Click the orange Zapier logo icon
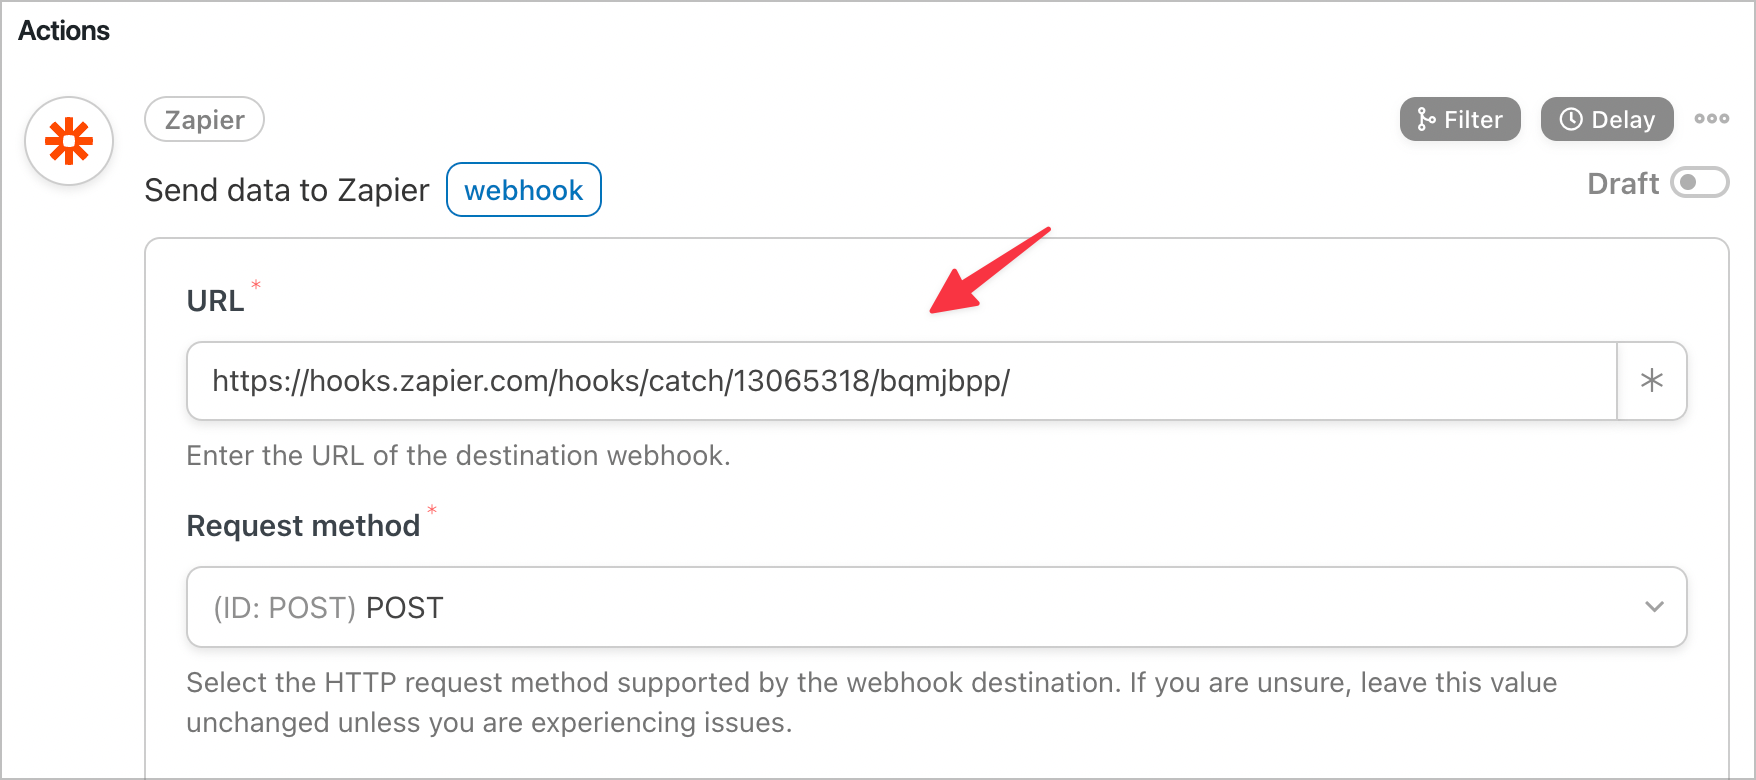Image resolution: width=1756 pixels, height=780 pixels. tap(68, 141)
